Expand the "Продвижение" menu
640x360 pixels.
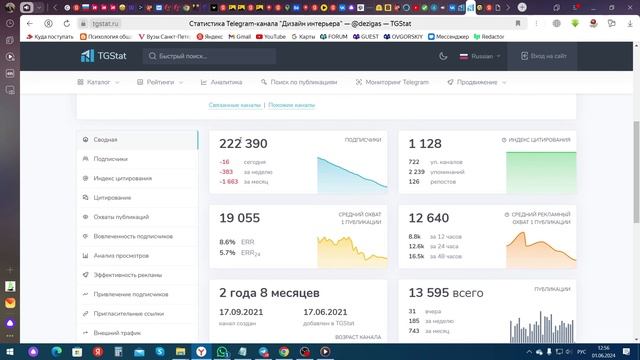(477, 82)
